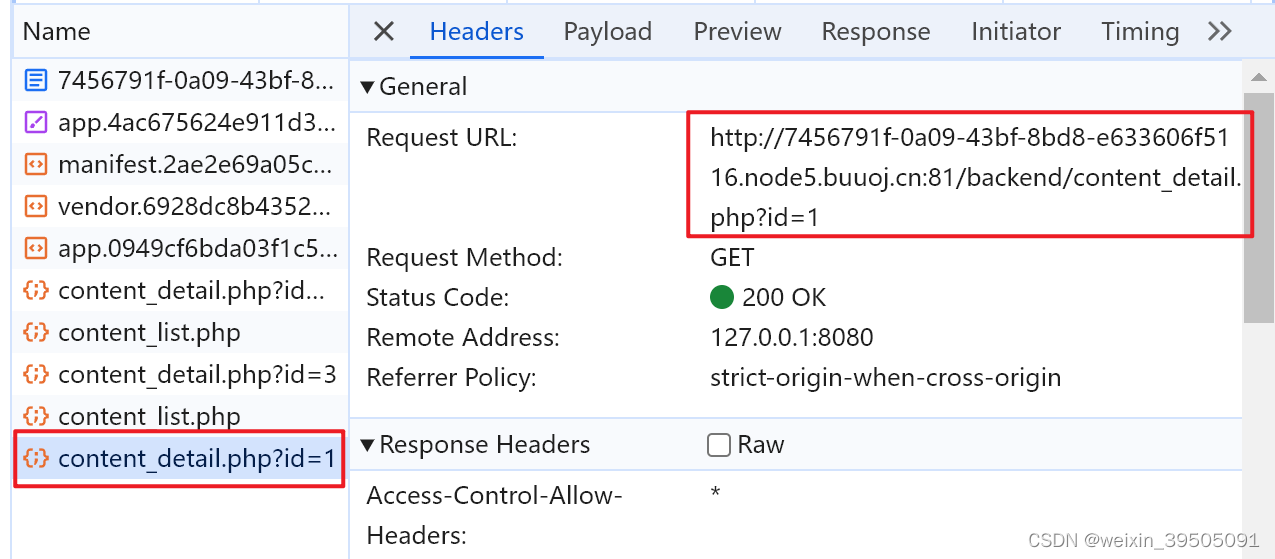Screen dimensions: 1275x559
Task: Click the XHR icon of content_detail.php?id=3
Action: pyautogui.click(x=36, y=375)
